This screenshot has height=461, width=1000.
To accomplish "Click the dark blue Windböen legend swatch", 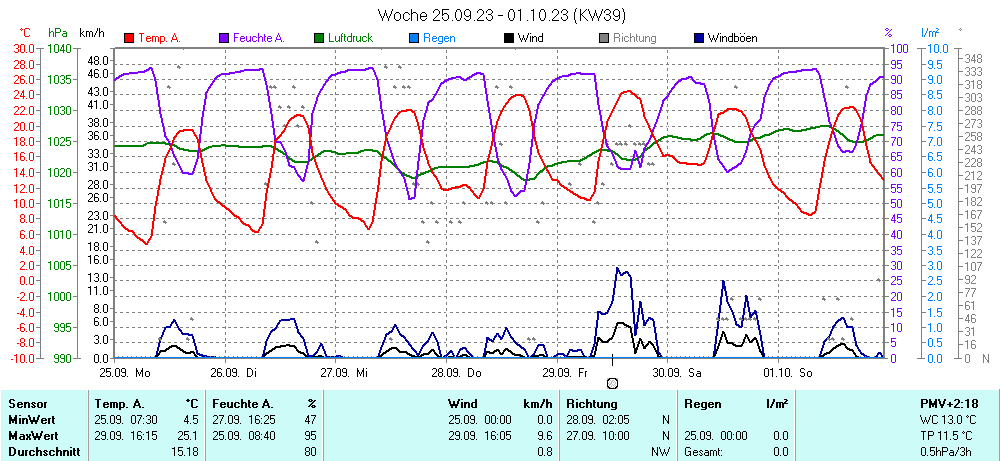I will (699, 39).
